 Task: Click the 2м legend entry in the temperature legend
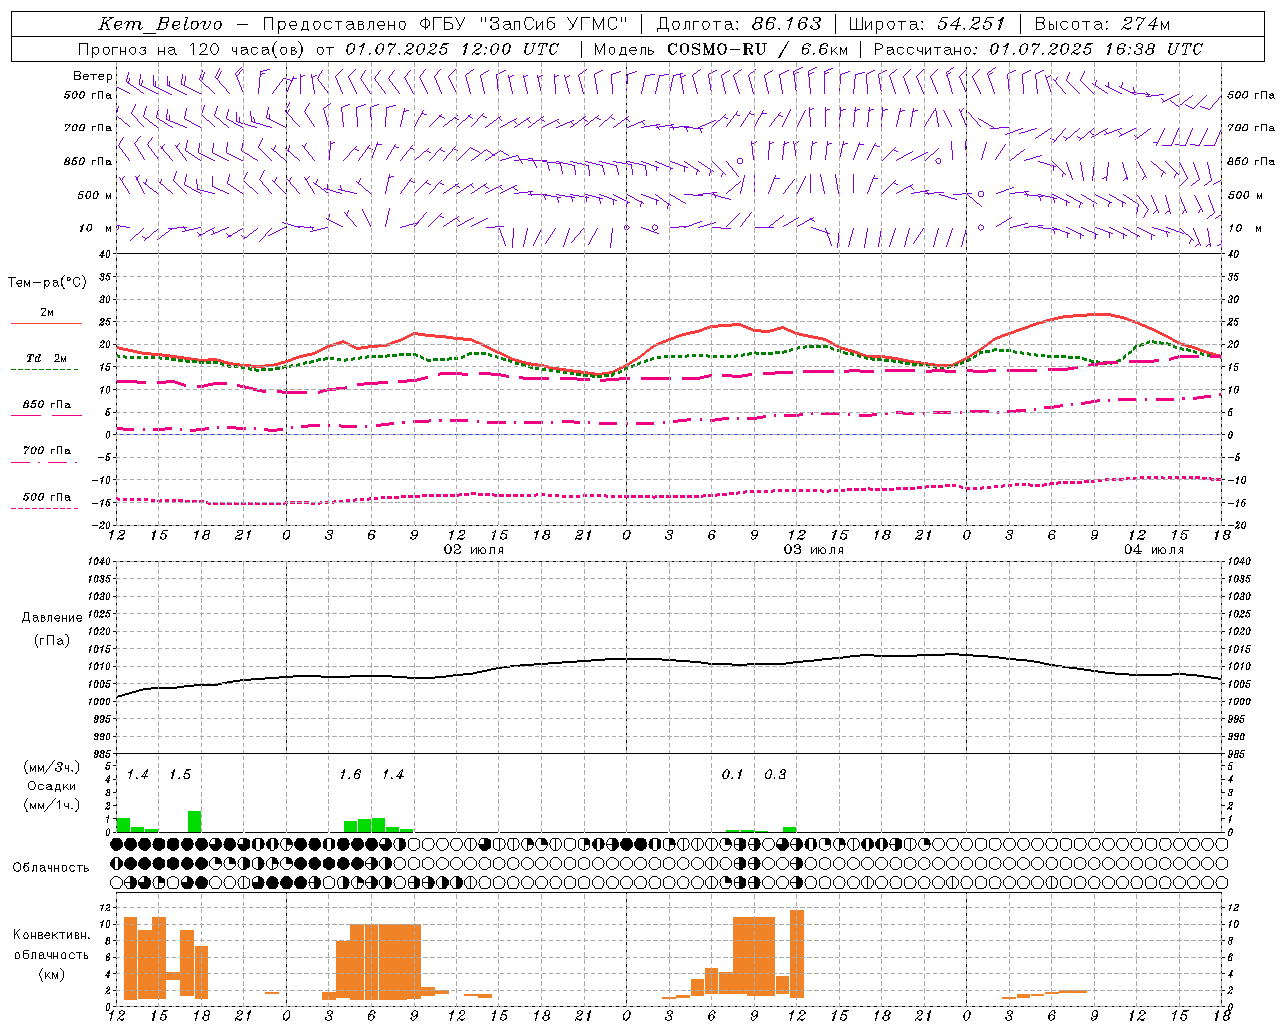[47, 313]
